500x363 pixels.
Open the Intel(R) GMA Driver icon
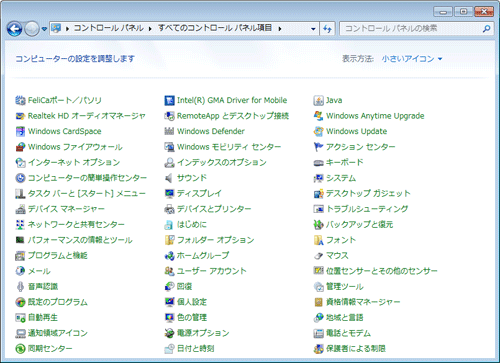pos(169,100)
